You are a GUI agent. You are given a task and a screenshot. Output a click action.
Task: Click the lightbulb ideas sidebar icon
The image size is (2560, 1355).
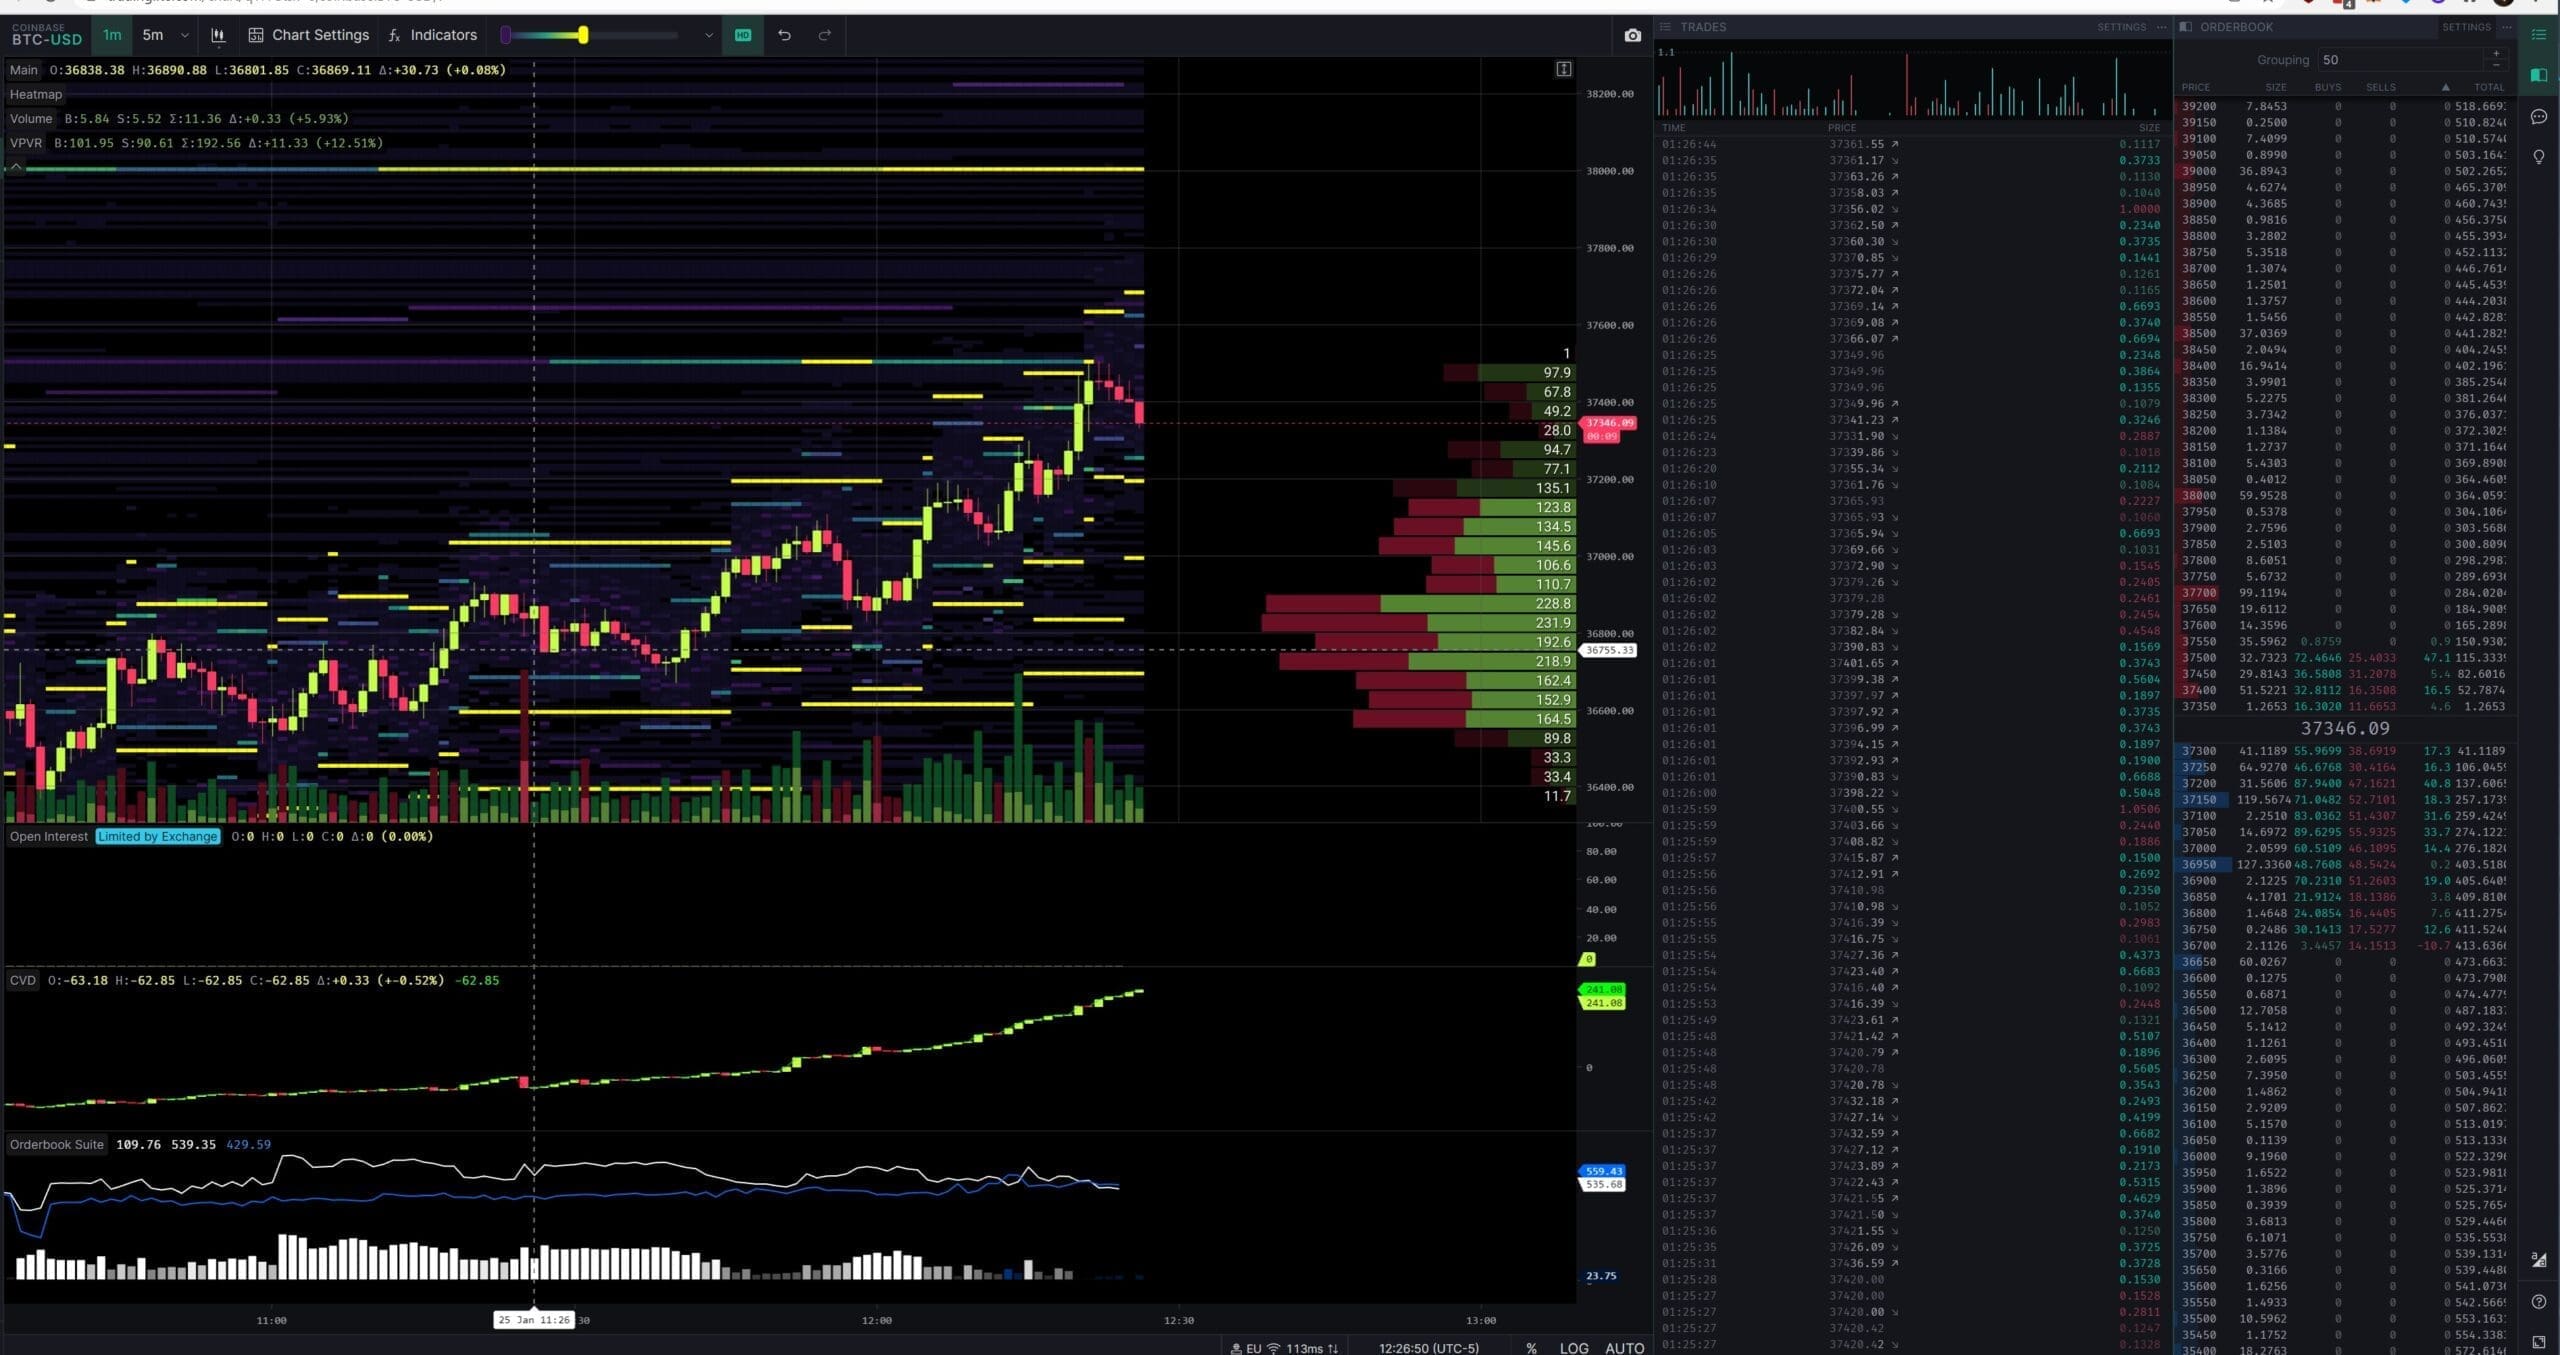pyautogui.click(x=2539, y=157)
